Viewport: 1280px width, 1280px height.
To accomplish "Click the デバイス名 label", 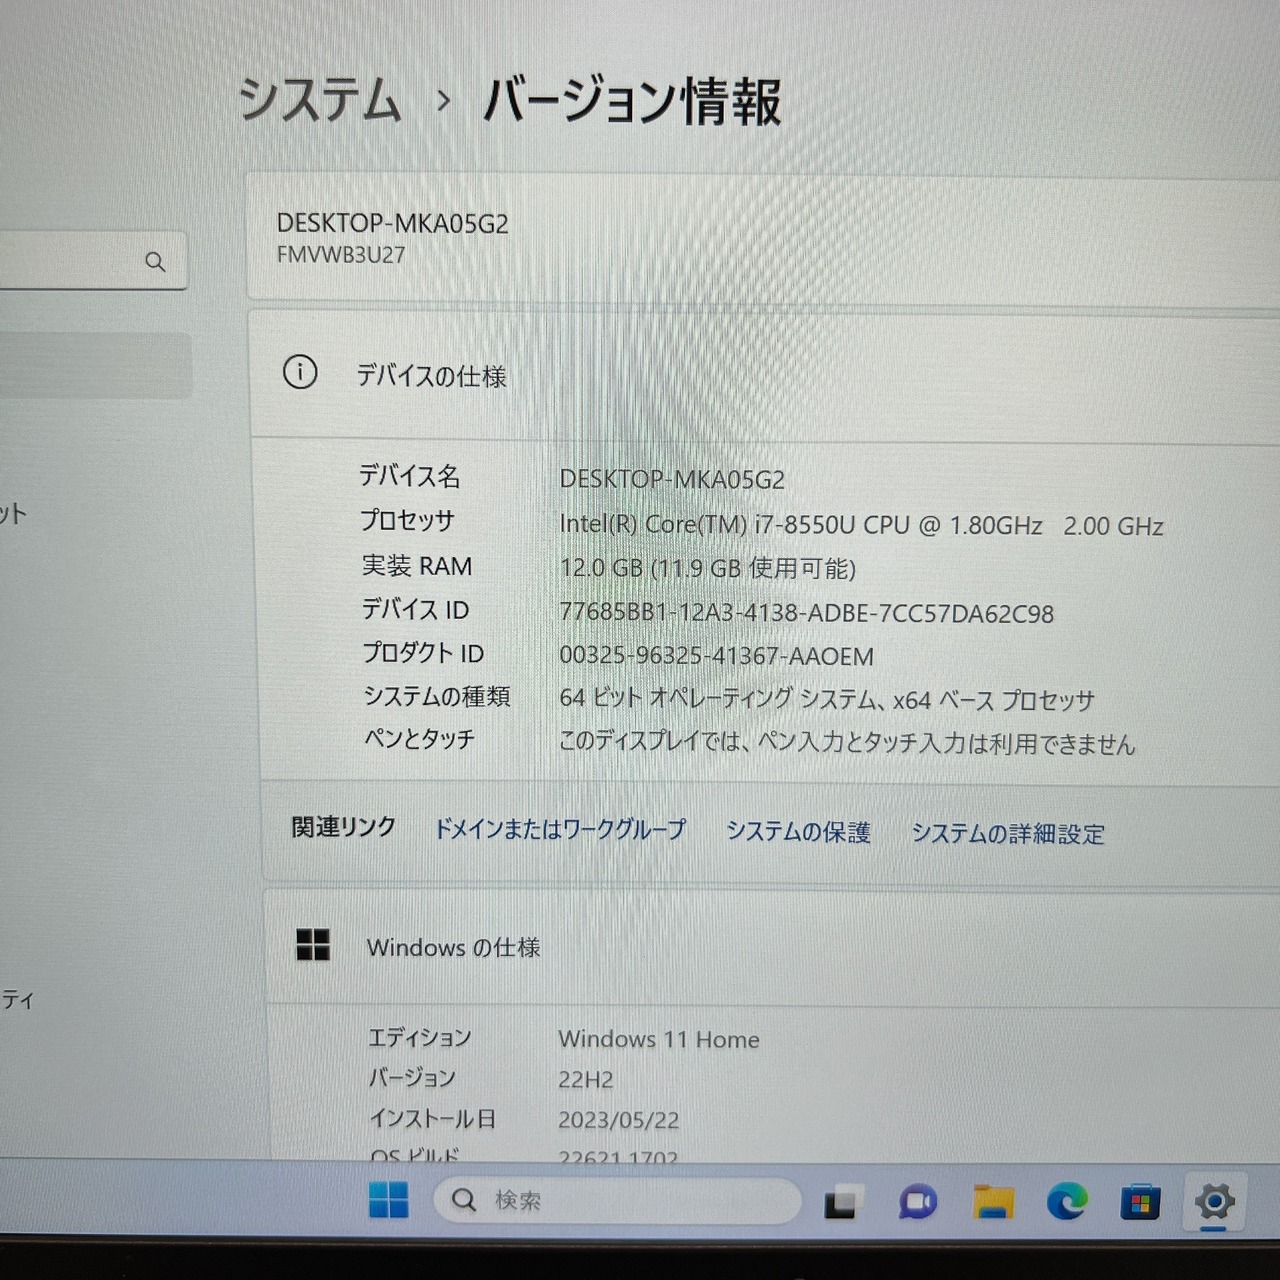I will pos(410,476).
